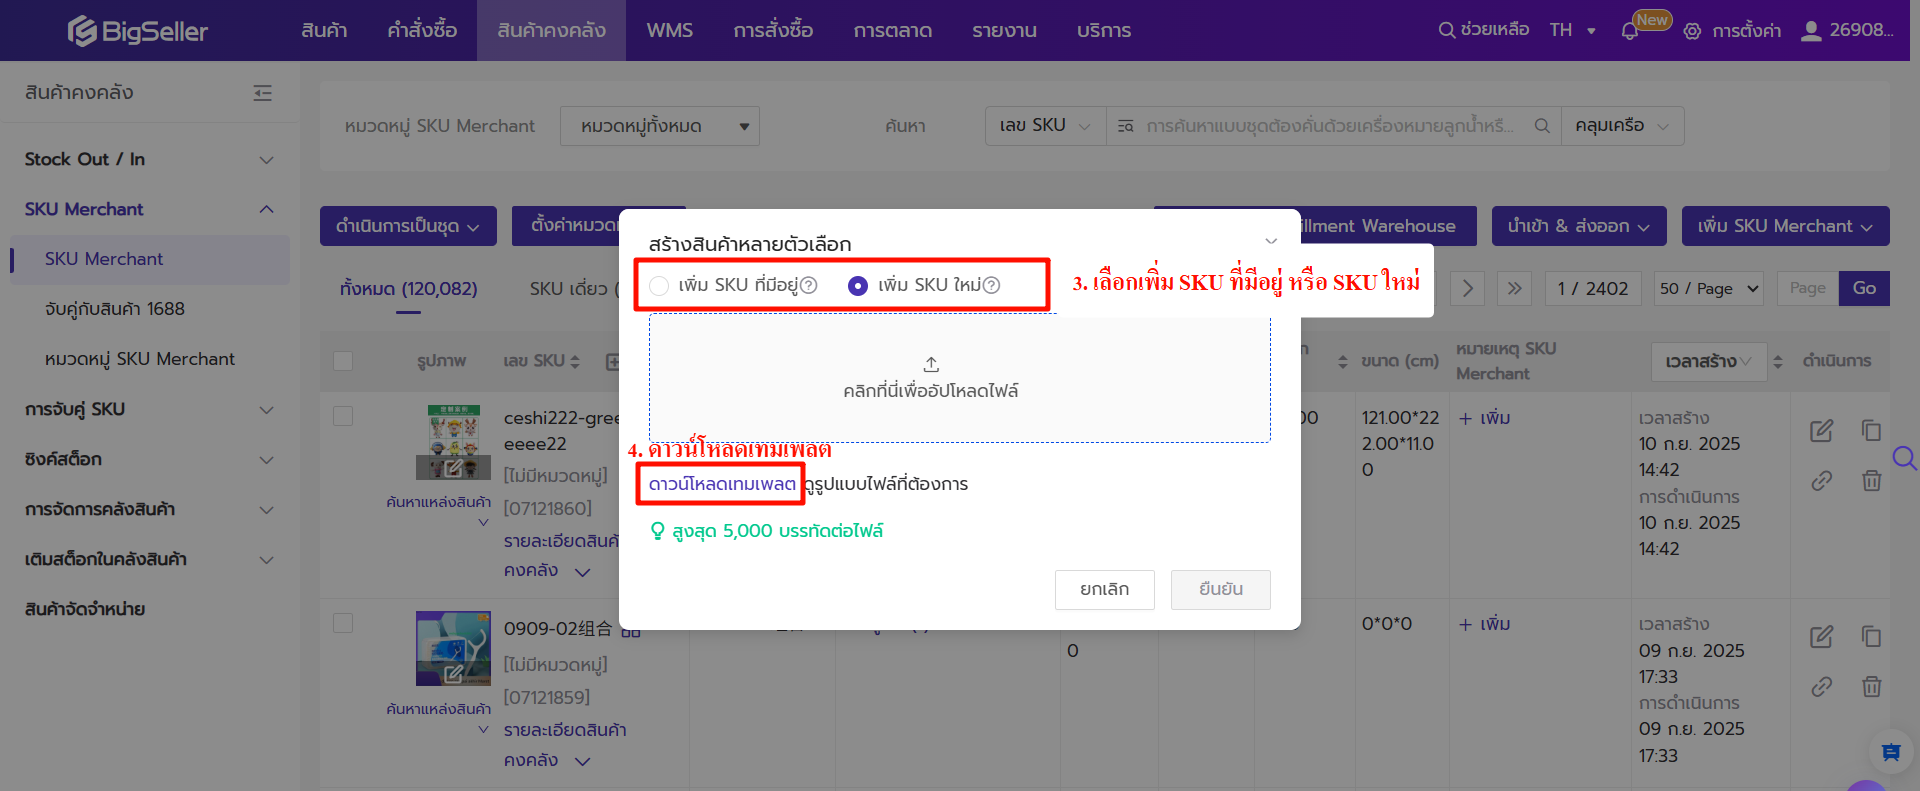The image size is (1920, 791).
Task: Open การตลาด top menu
Action: [x=893, y=30]
